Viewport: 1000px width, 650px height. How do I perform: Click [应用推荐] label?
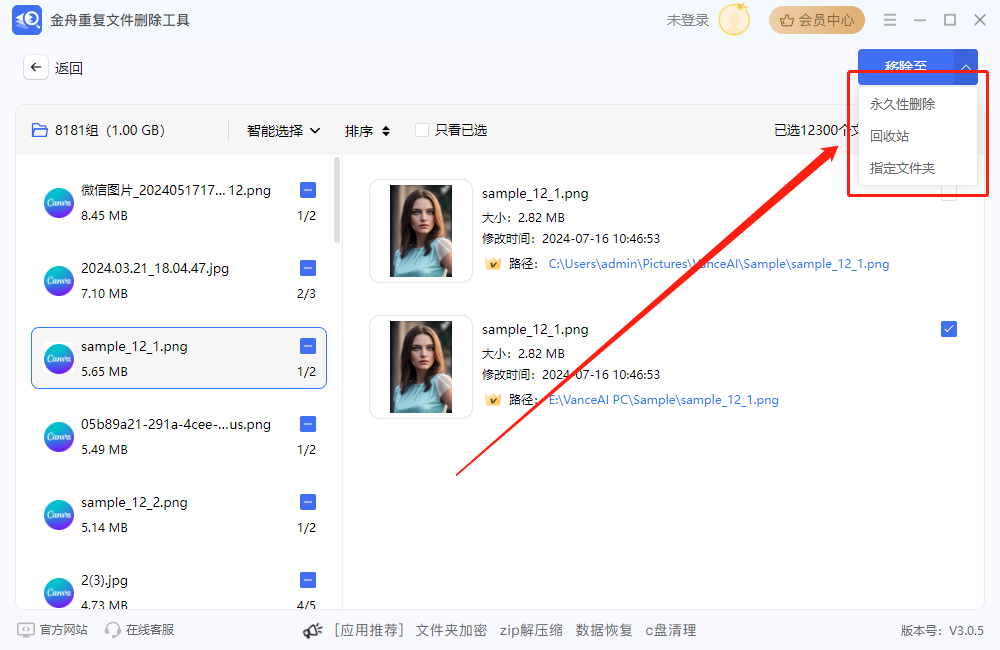coord(369,630)
